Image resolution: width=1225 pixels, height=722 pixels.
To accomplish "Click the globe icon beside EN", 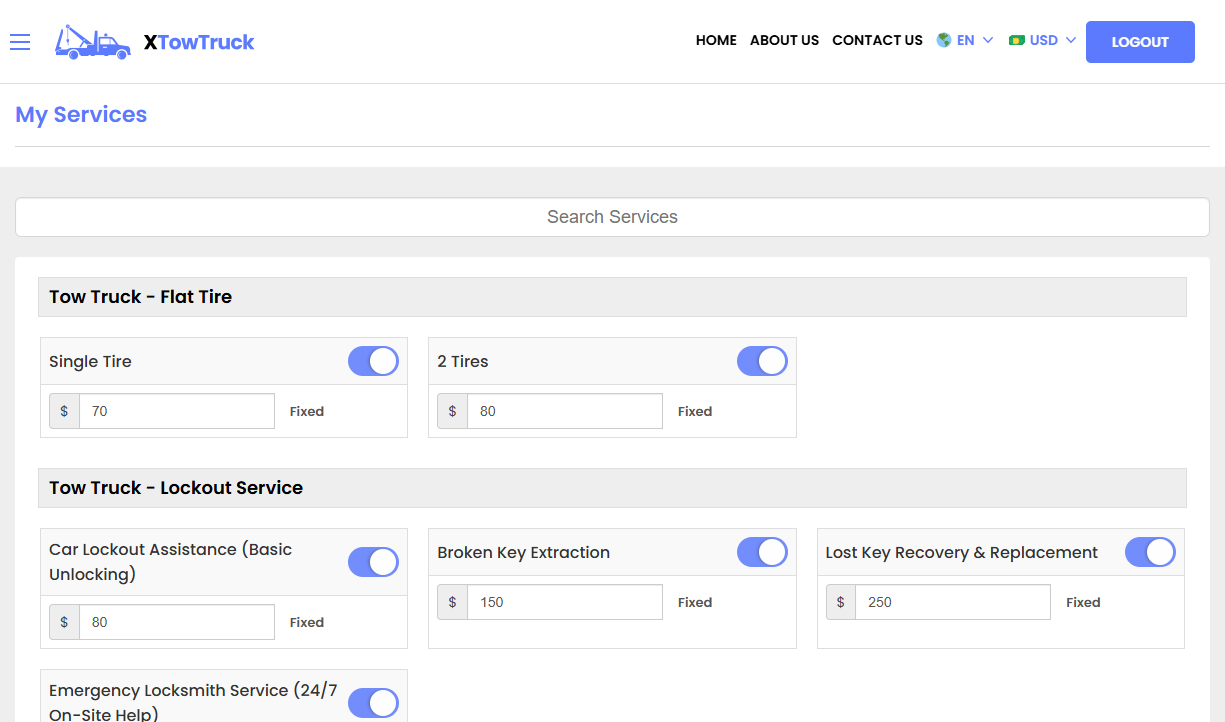I will pyautogui.click(x=942, y=40).
